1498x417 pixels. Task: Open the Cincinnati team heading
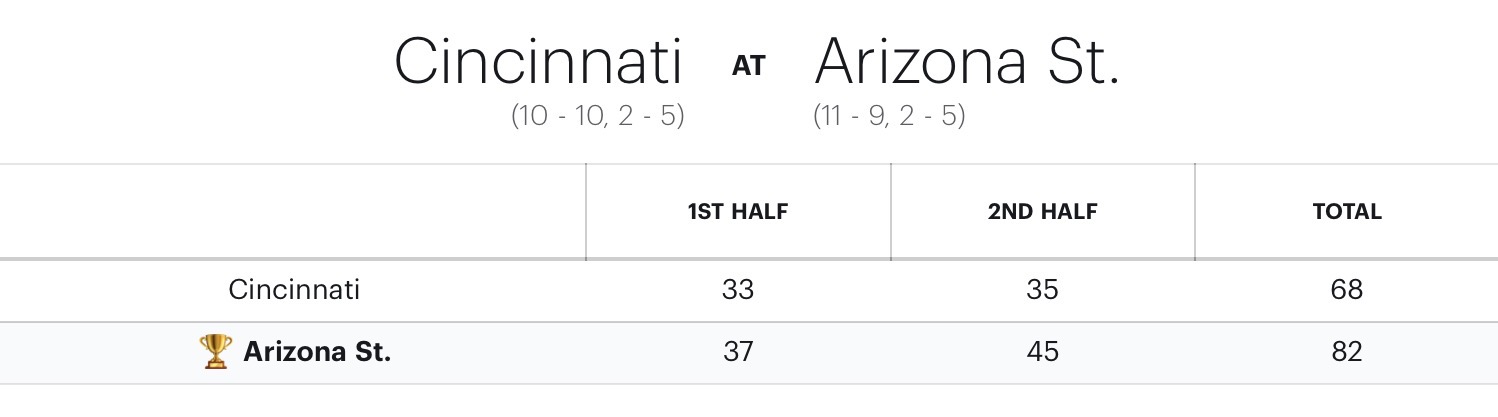point(538,63)
